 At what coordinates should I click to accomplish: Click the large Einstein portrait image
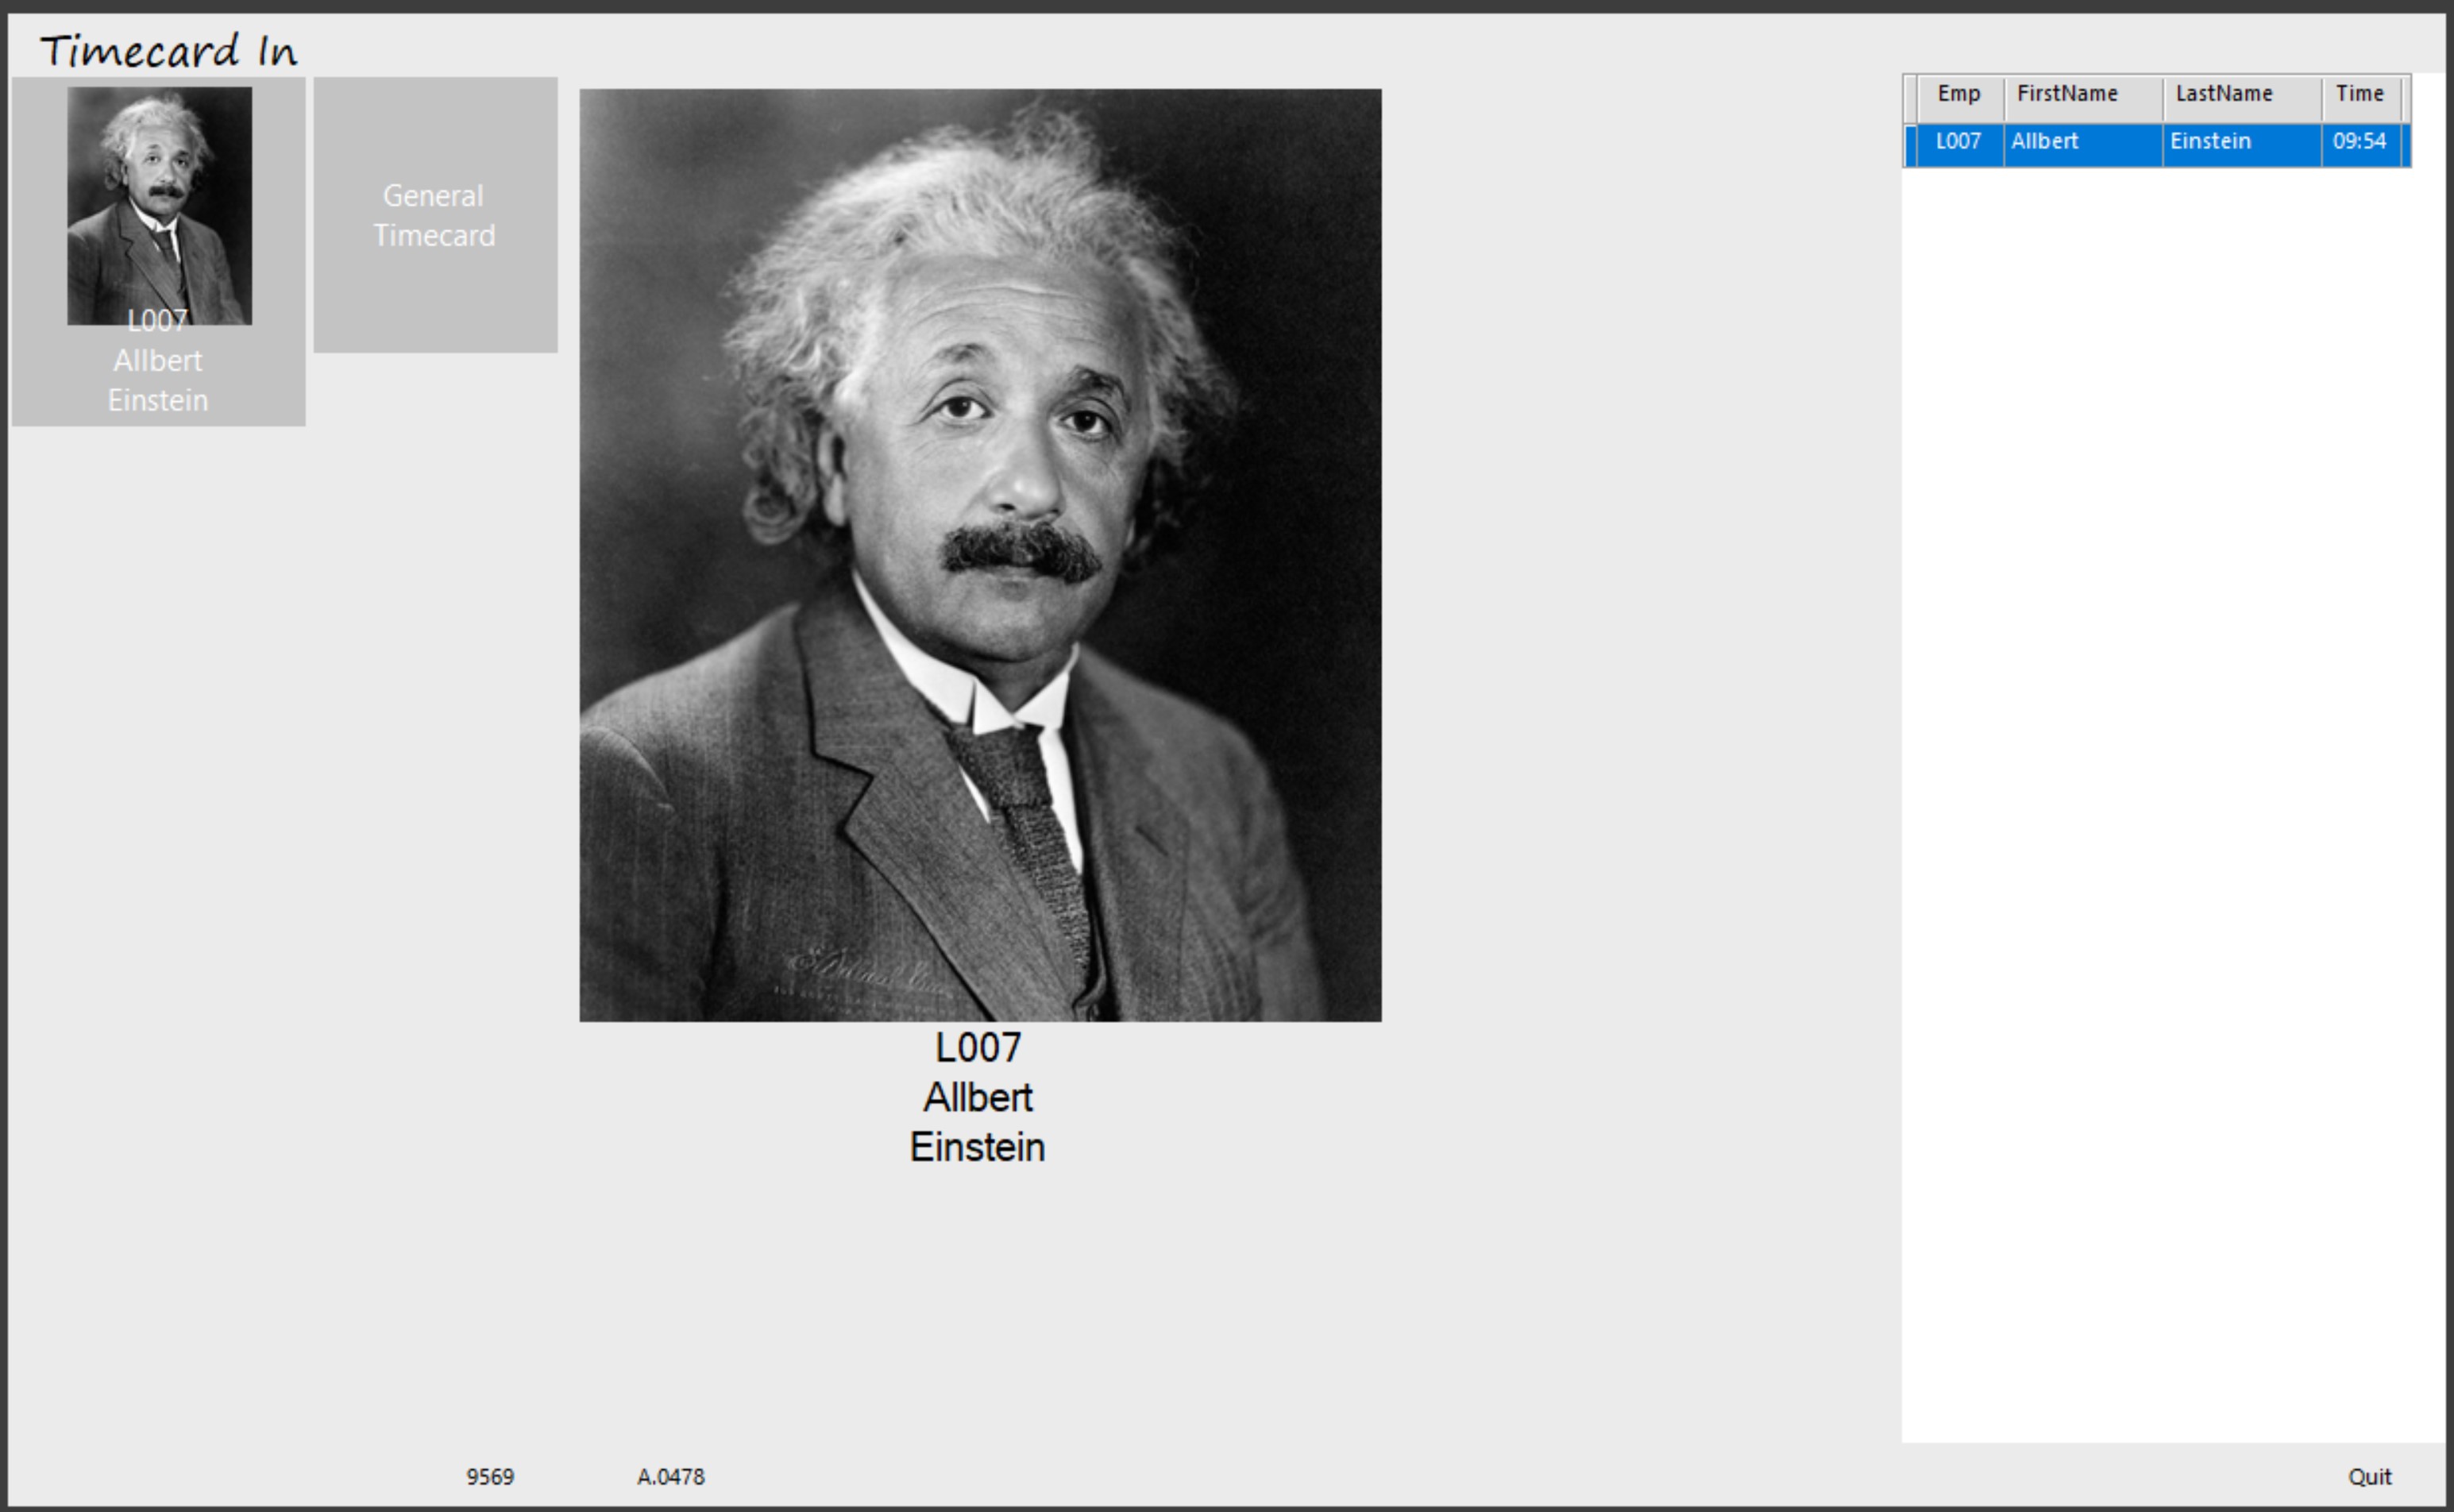coord(980,554)
